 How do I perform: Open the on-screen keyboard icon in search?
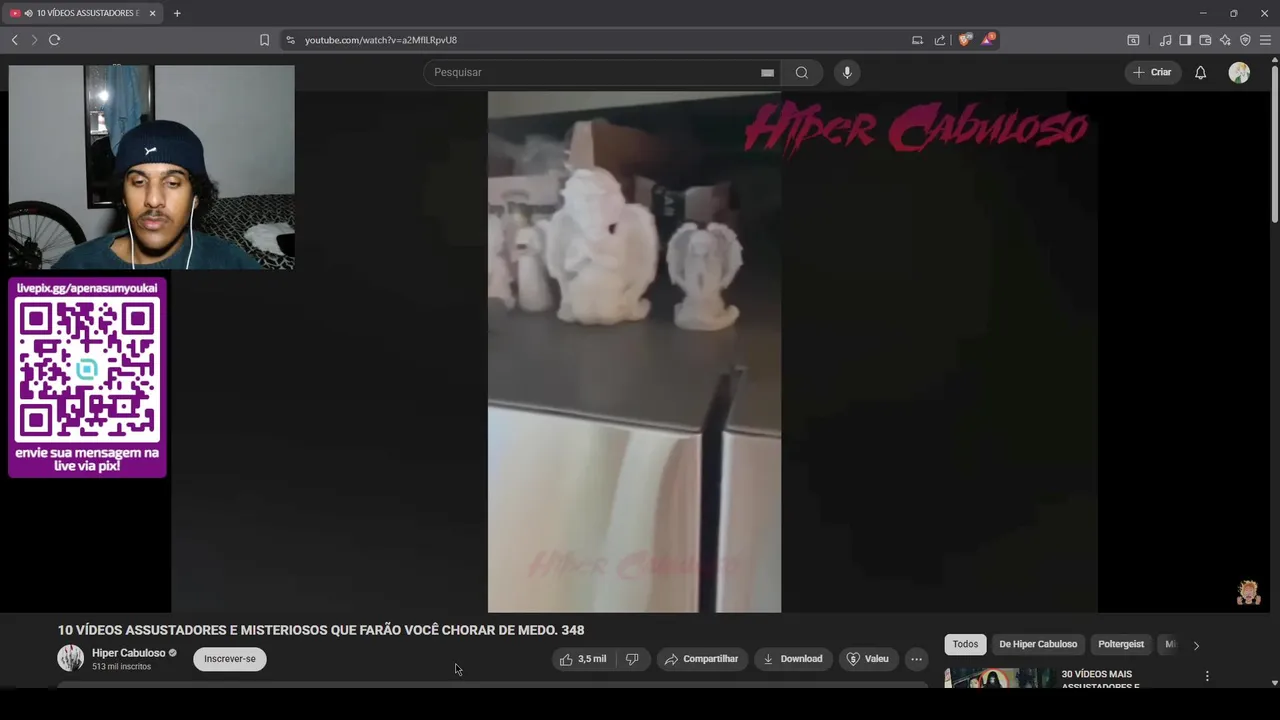(767, 72)
